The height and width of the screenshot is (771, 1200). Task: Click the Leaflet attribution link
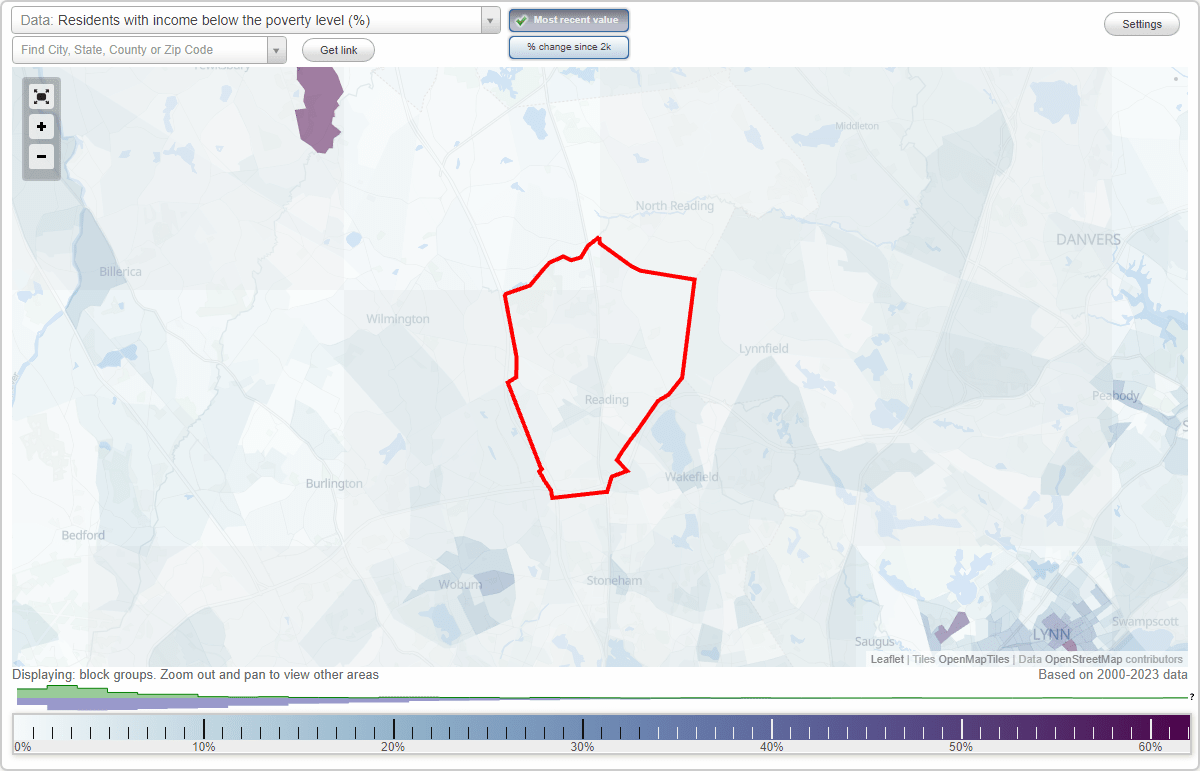pos(886,659)
